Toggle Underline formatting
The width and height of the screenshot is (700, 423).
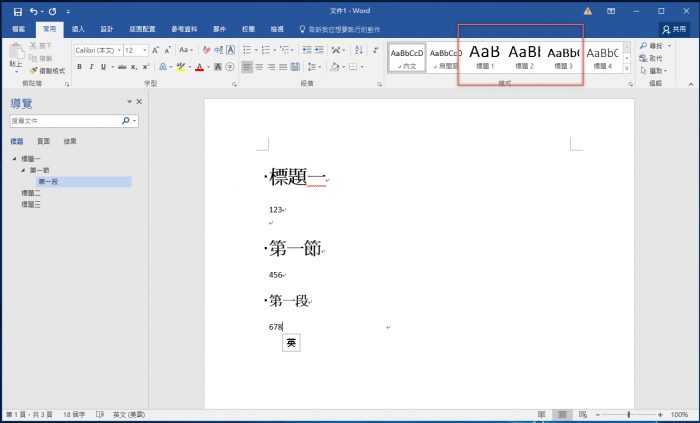tap(105, 67)
